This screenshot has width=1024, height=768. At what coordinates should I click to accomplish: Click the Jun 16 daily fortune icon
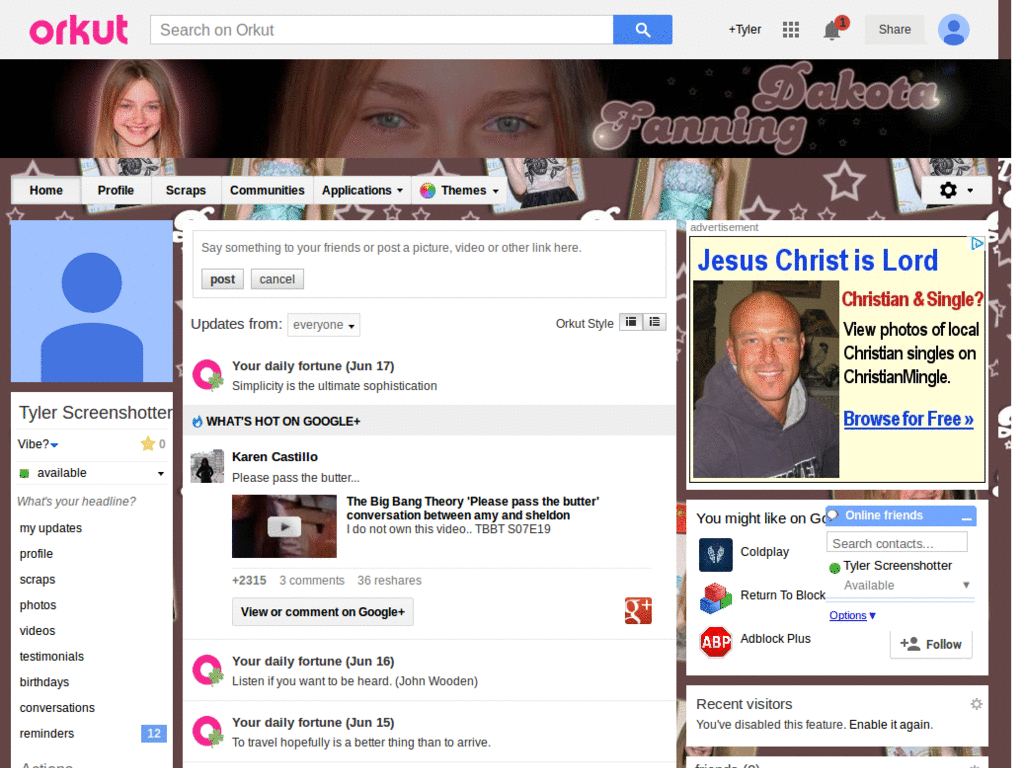point(208,671)
